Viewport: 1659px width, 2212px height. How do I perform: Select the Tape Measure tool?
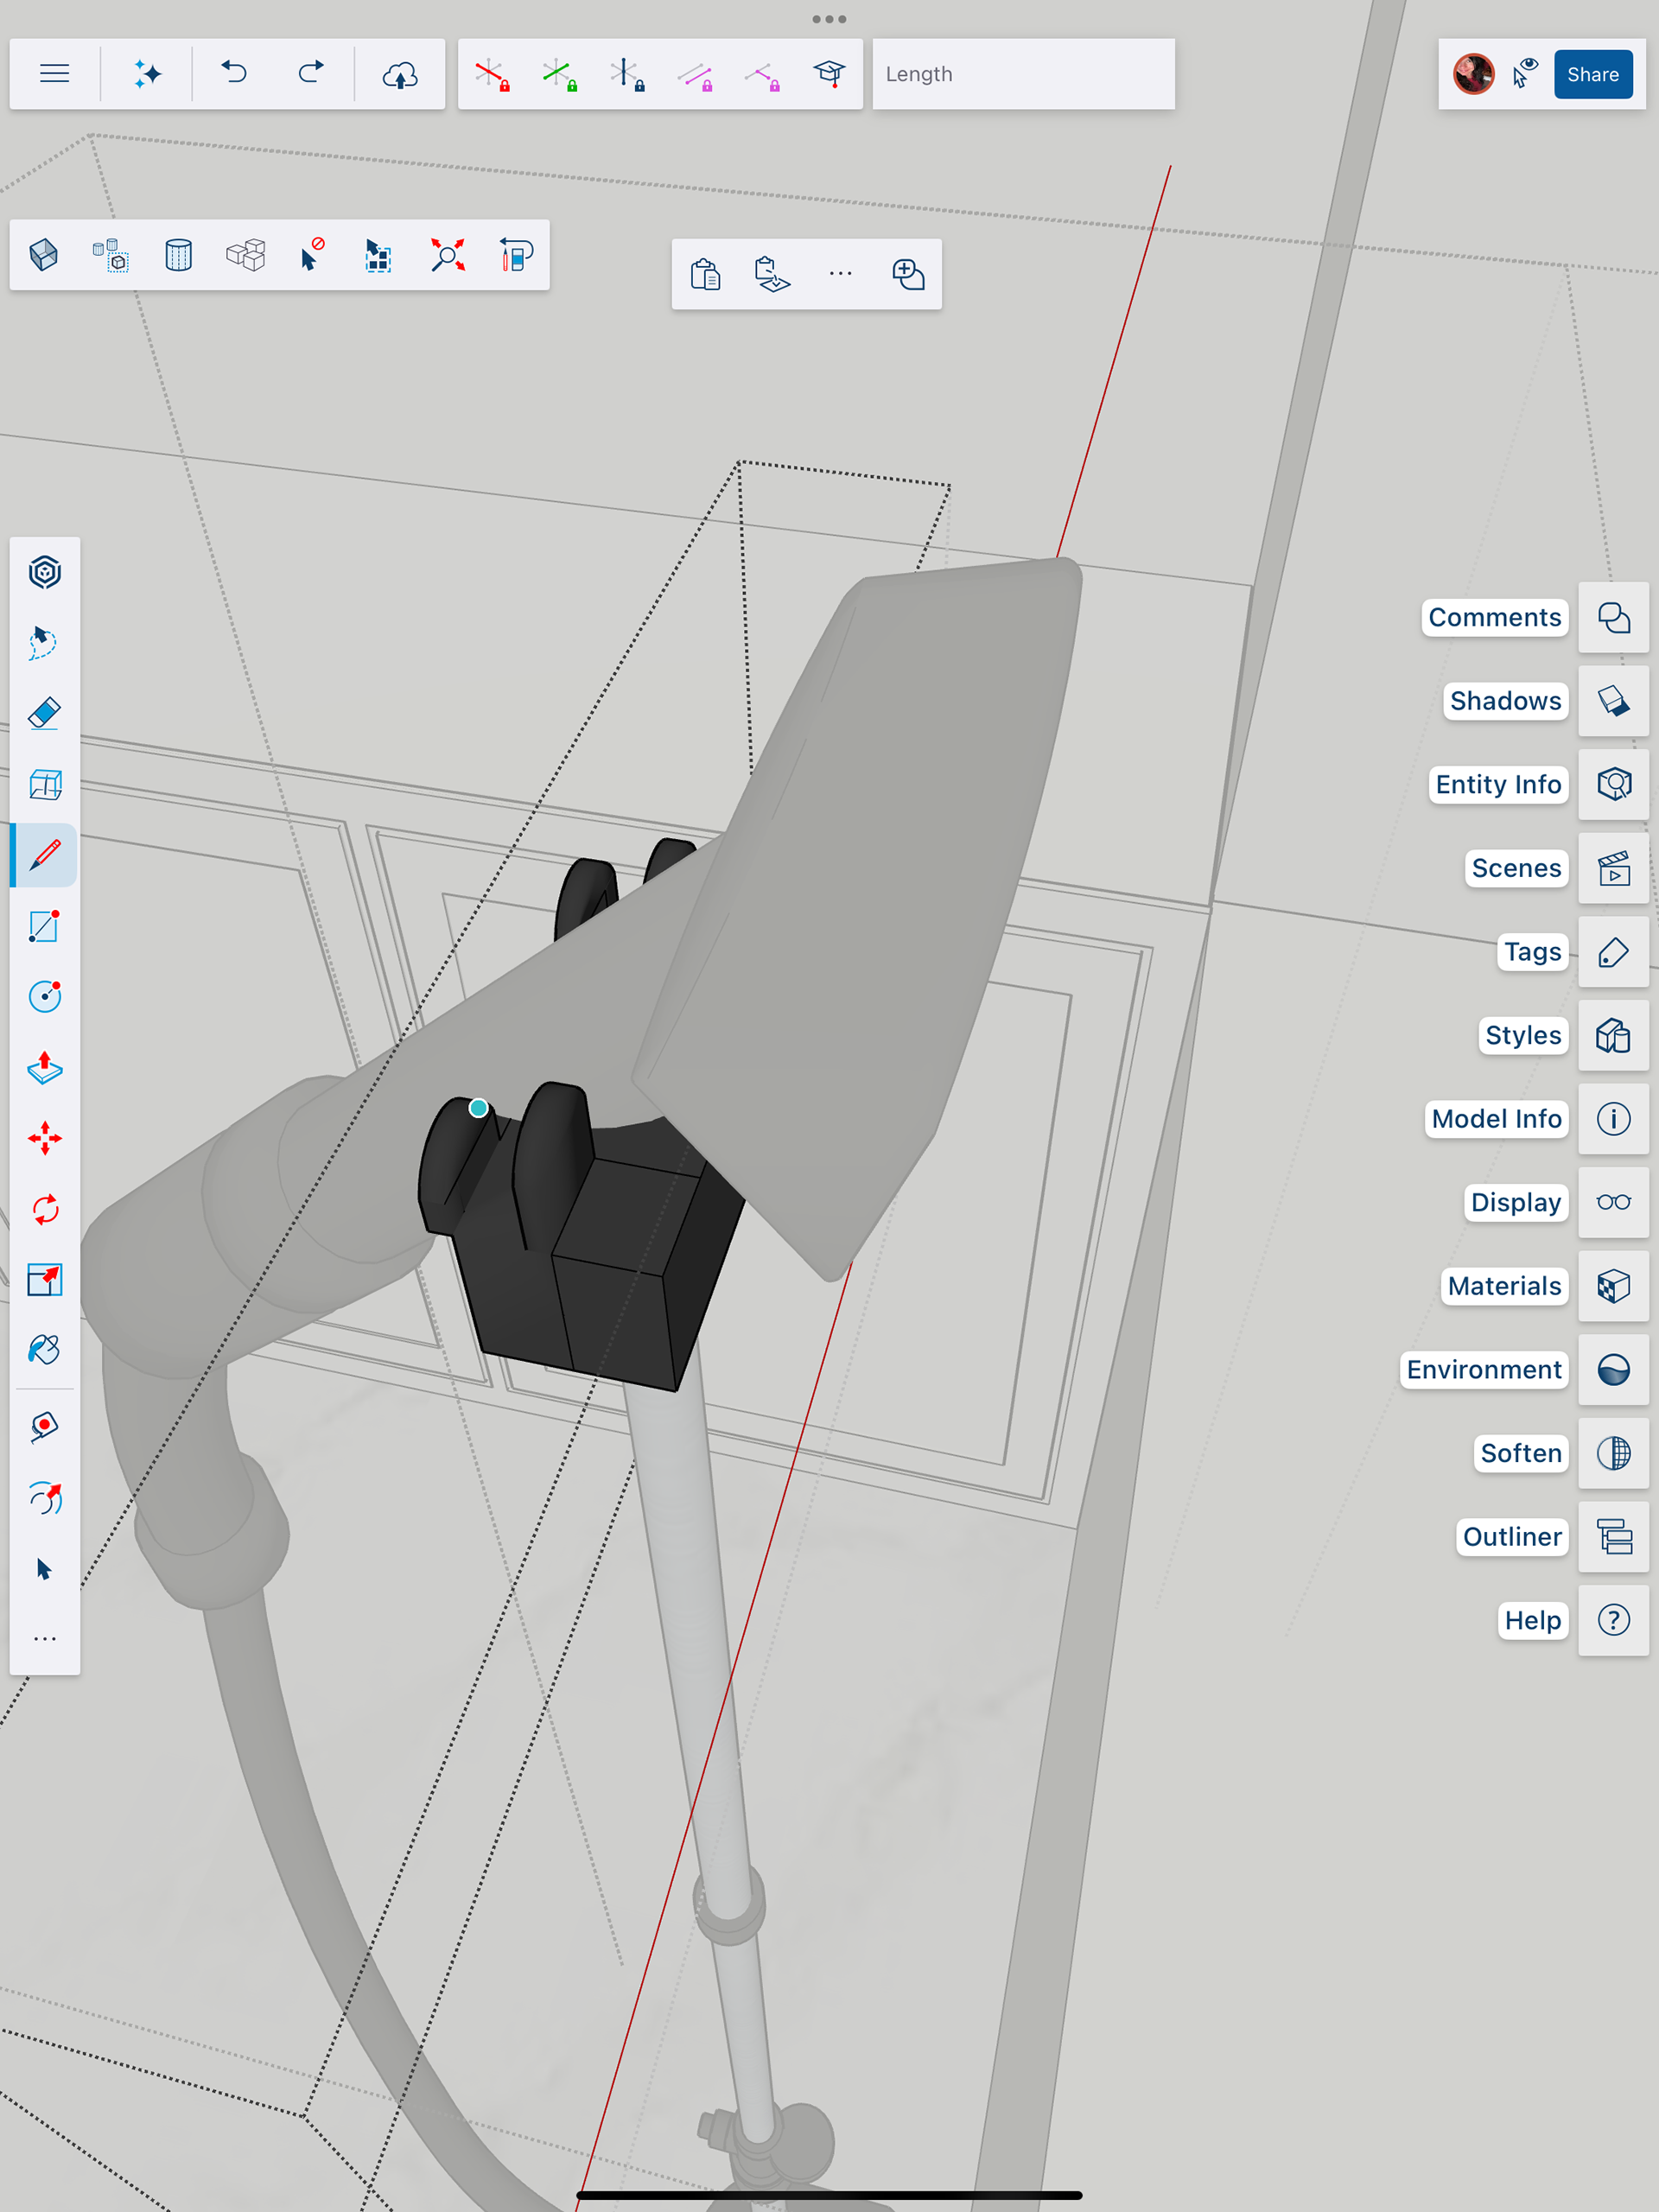[x=44, y=1427]
